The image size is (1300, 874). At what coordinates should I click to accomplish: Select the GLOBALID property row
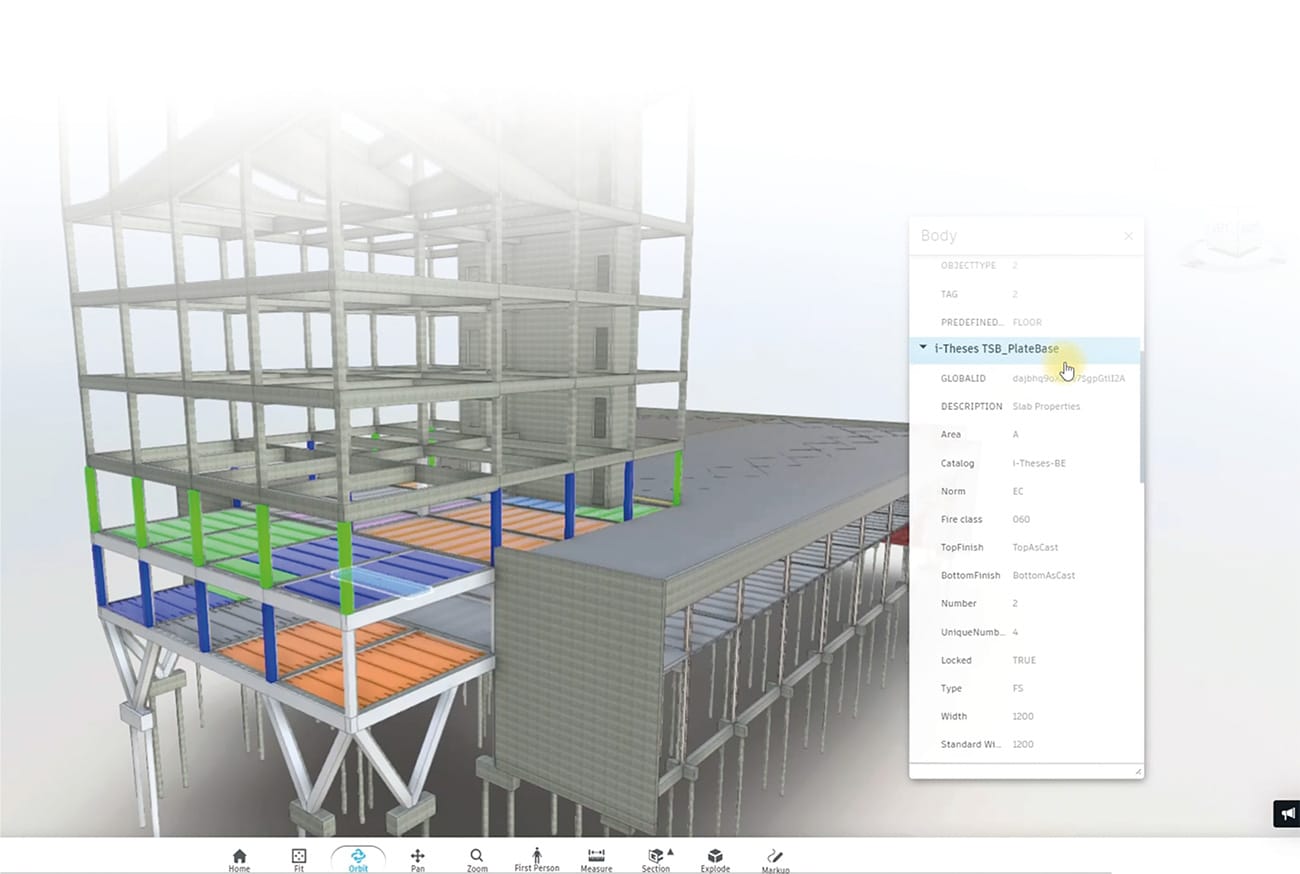pos(1025,378)
